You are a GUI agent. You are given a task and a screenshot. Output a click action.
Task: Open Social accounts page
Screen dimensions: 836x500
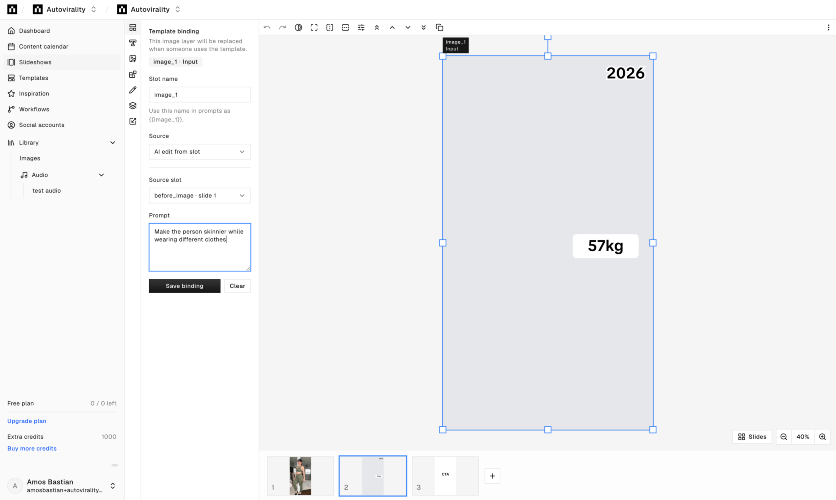coord(62,125)
